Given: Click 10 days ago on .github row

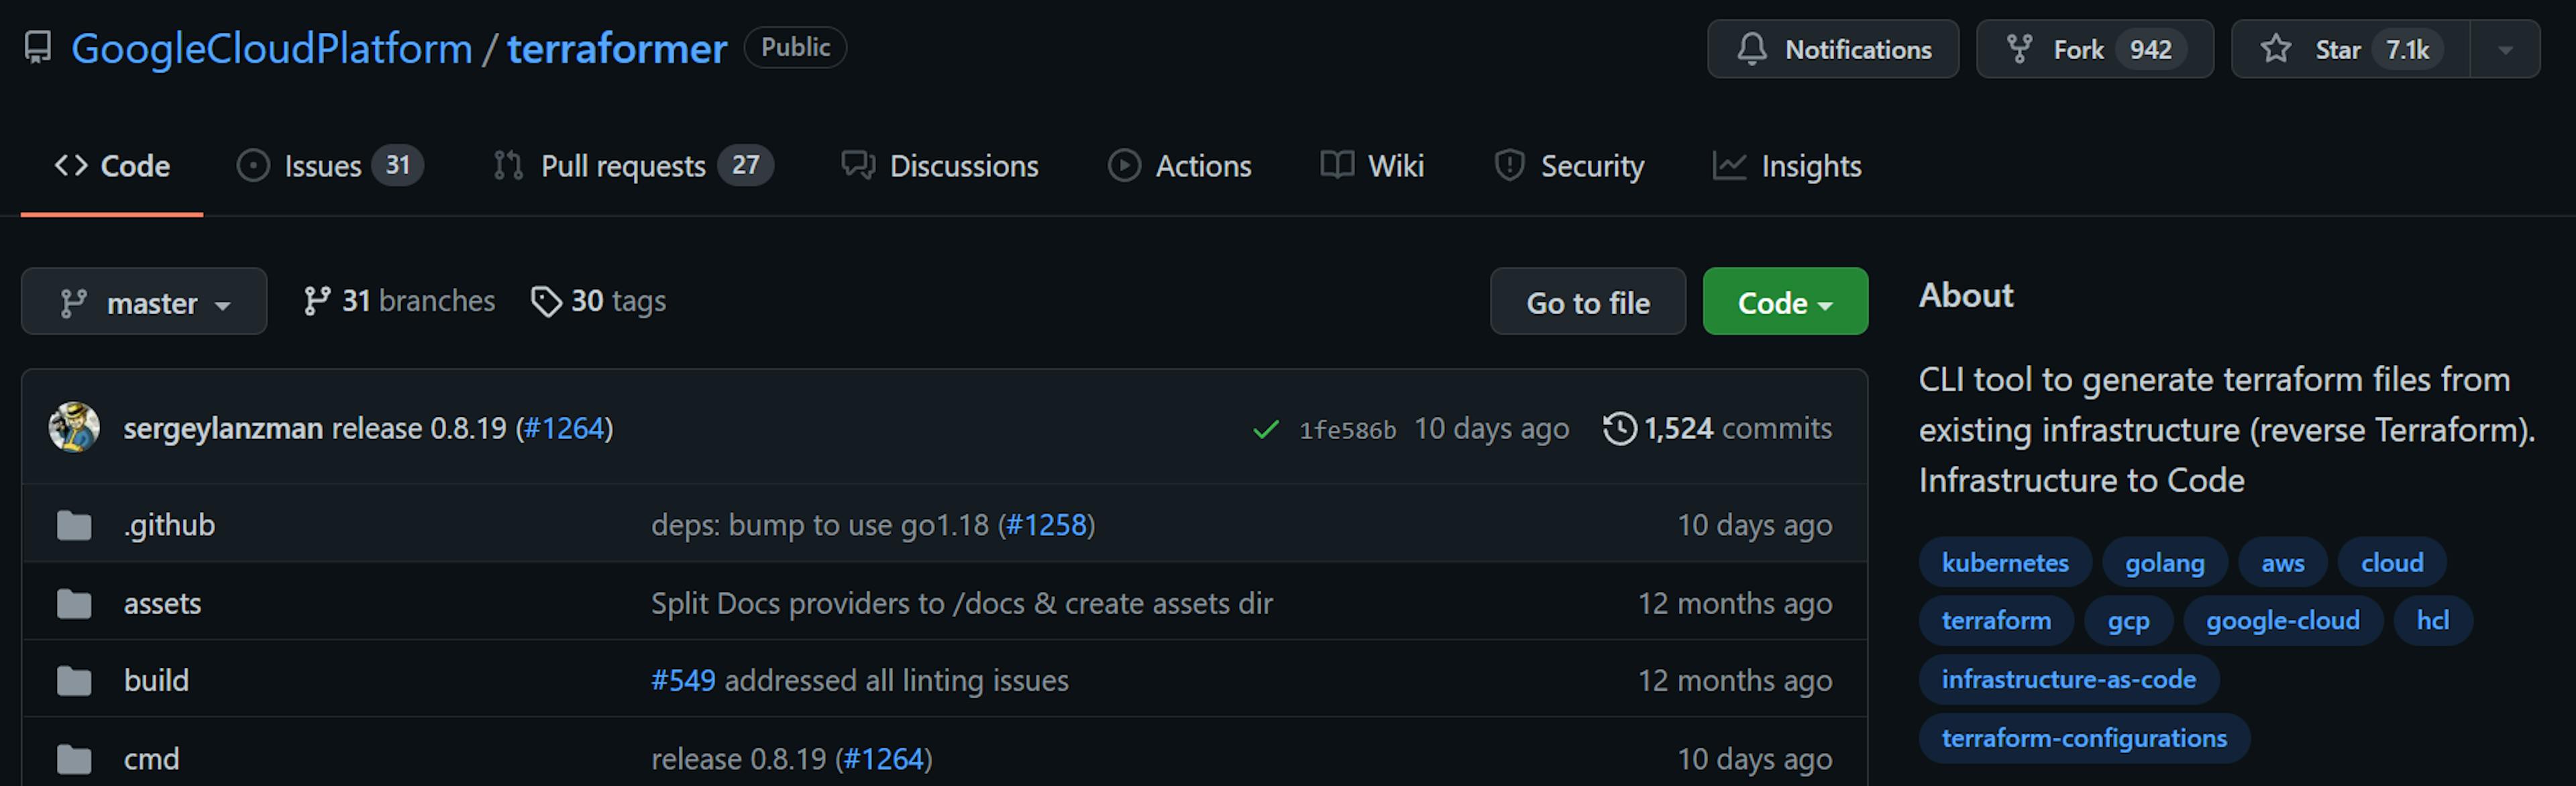Looking at the screenshot, I should pyautogui.click(x=1755, y=525).
